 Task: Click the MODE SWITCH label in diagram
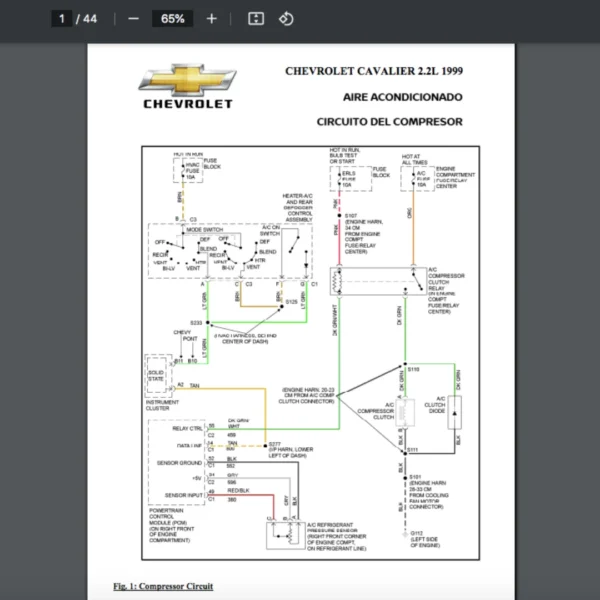click(205, 230)
